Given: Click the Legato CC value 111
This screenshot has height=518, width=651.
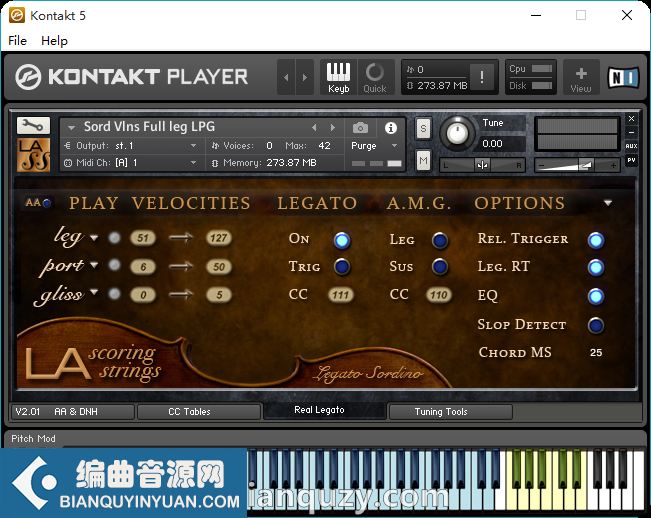Looking at the screenshot, I should click(340, 295).
